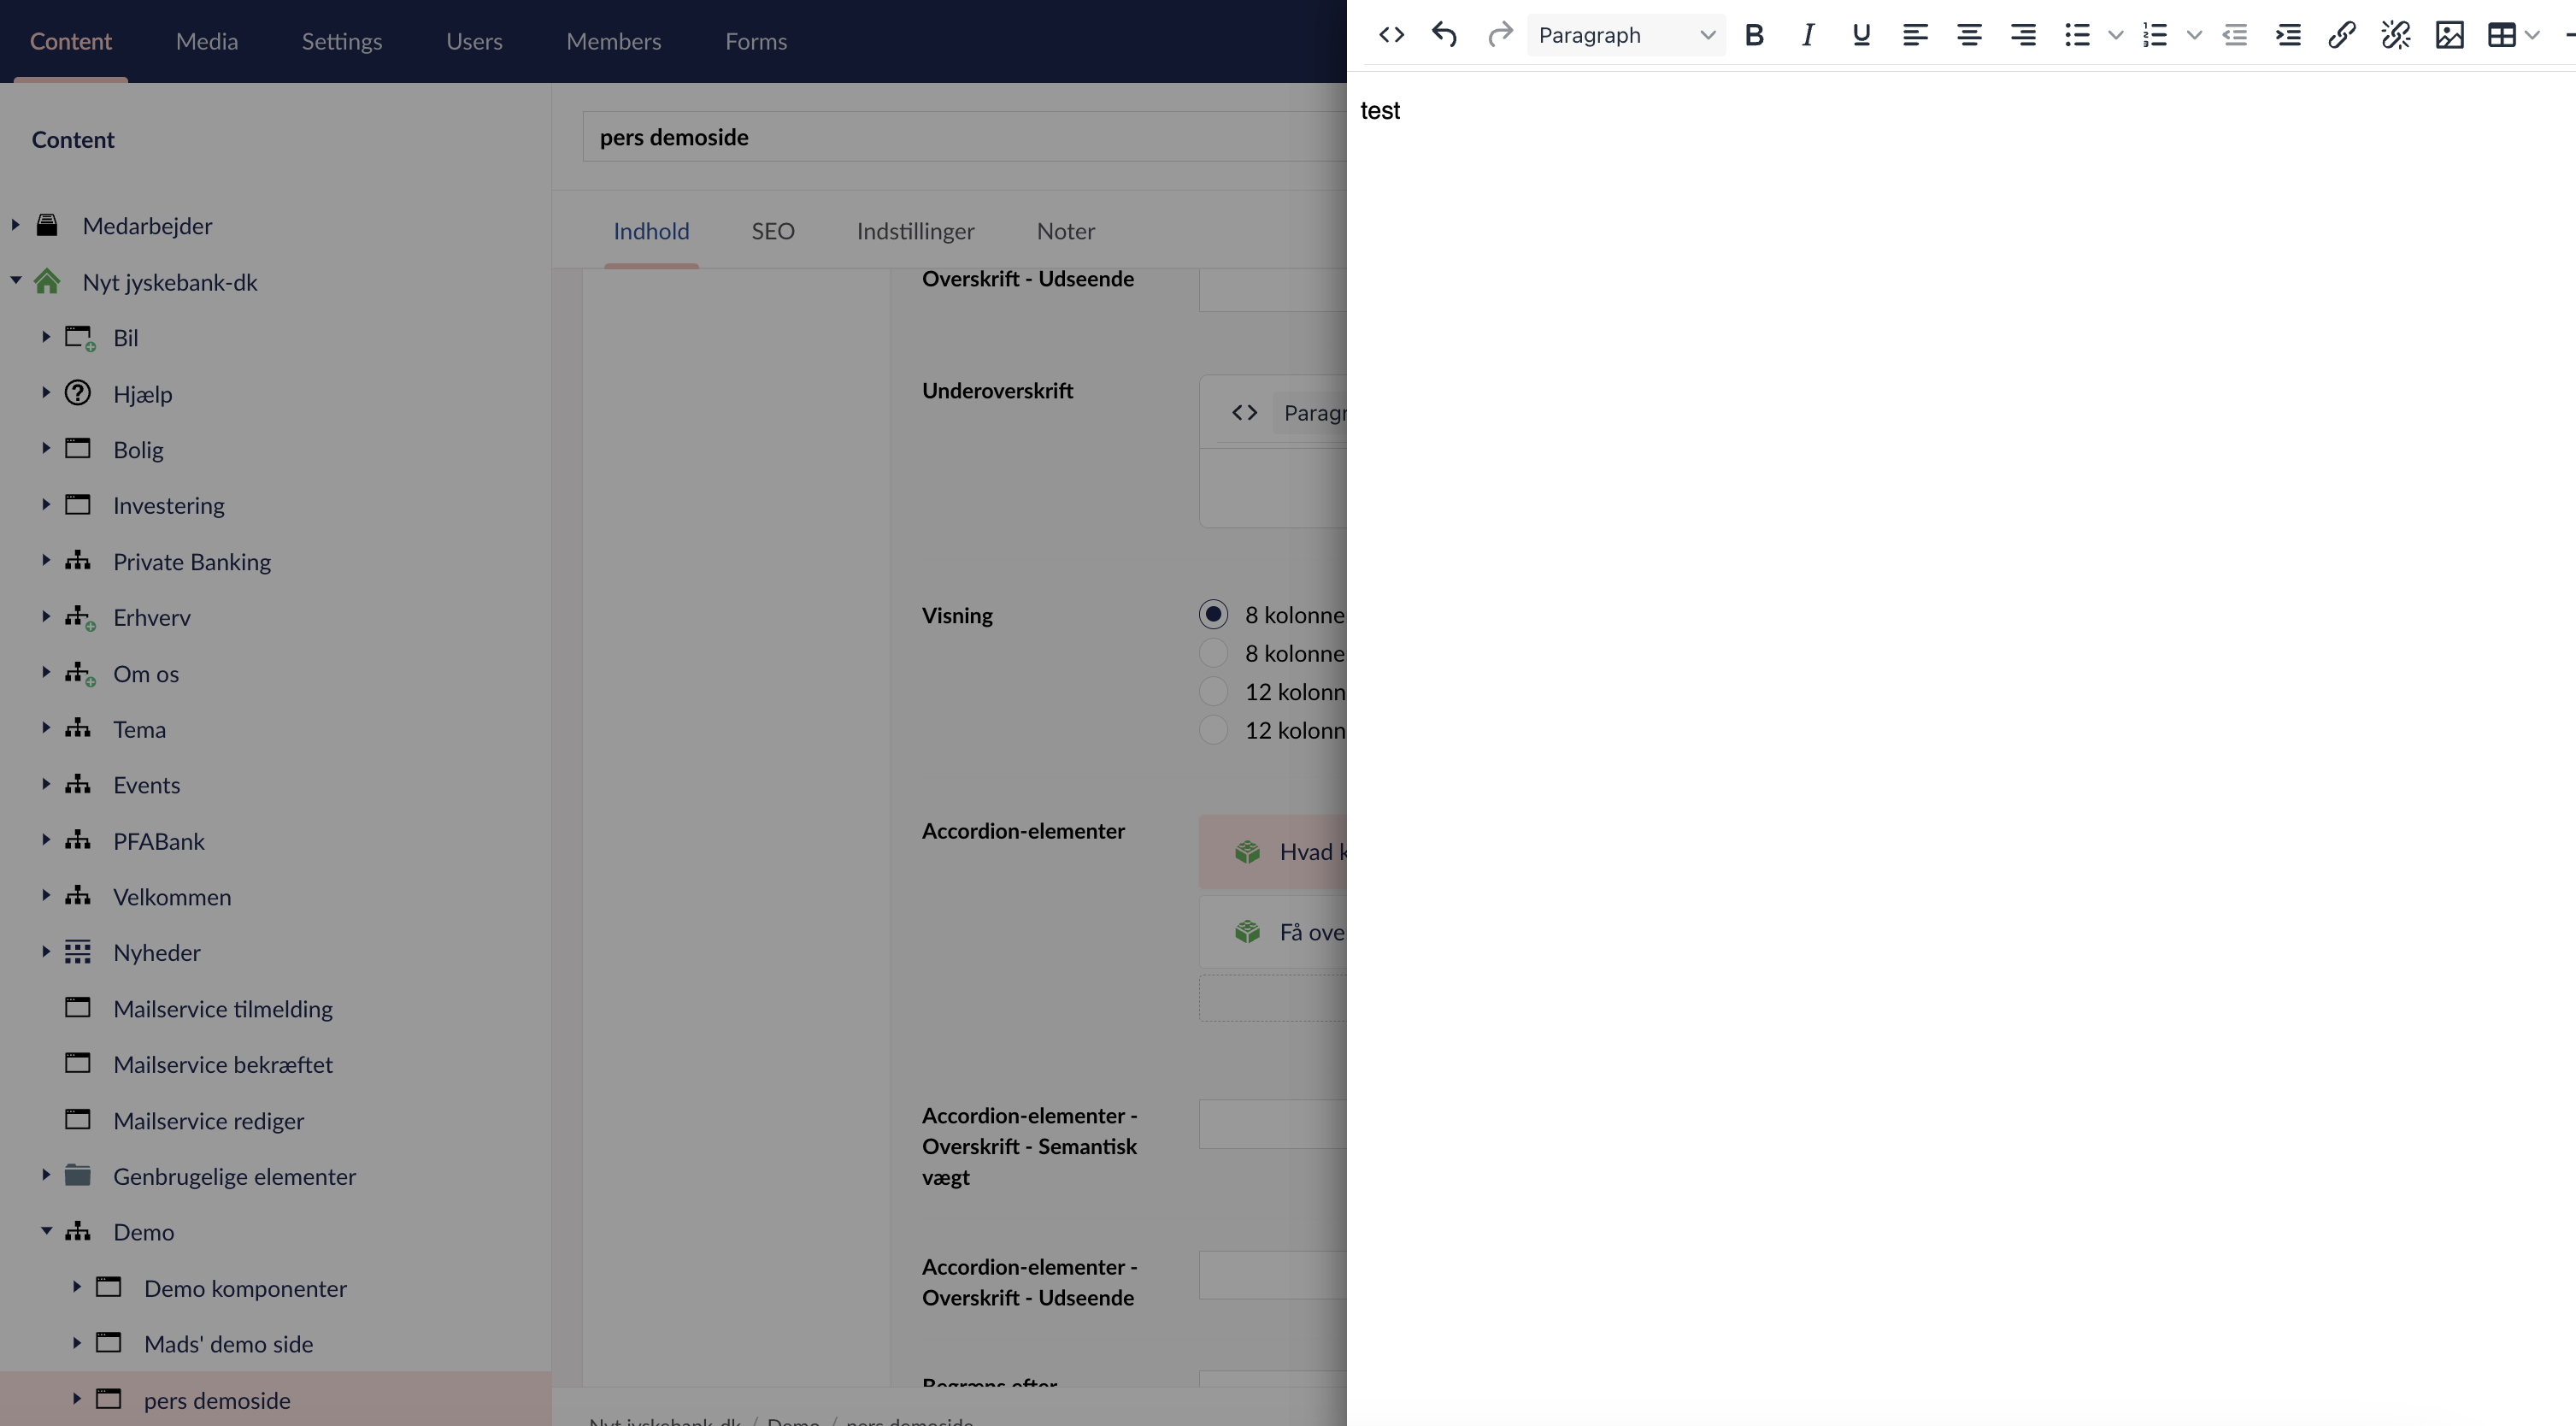Select last 12 kolonn radio option
The height and width of the screenshot is (1426, 2576).
pos(1213,730)
